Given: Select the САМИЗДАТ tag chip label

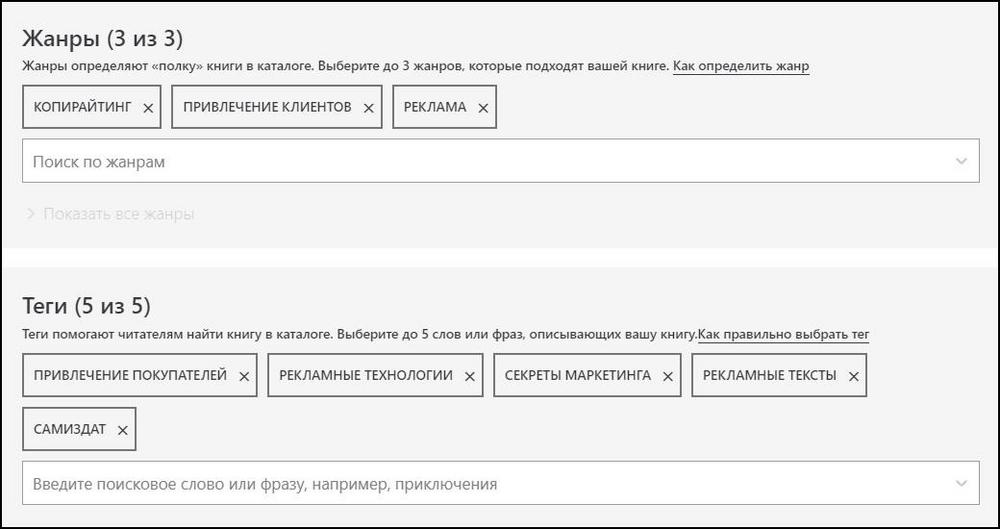Looking at the screenshot, I should 68,429.
